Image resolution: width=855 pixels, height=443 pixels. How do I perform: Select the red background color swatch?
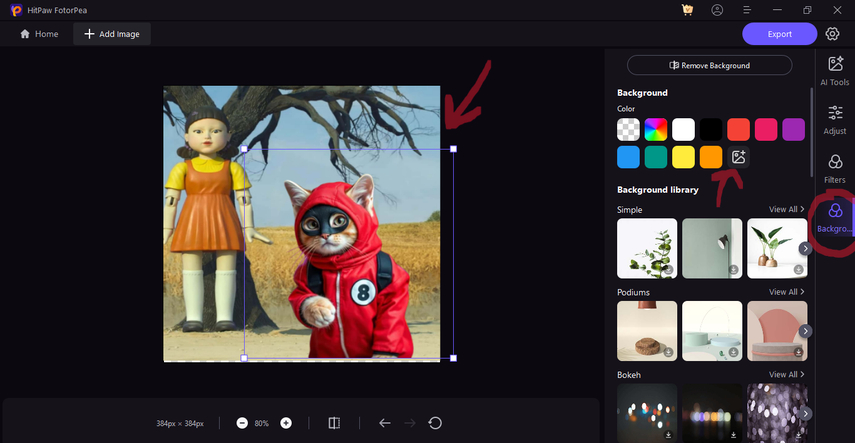point(739,129)
